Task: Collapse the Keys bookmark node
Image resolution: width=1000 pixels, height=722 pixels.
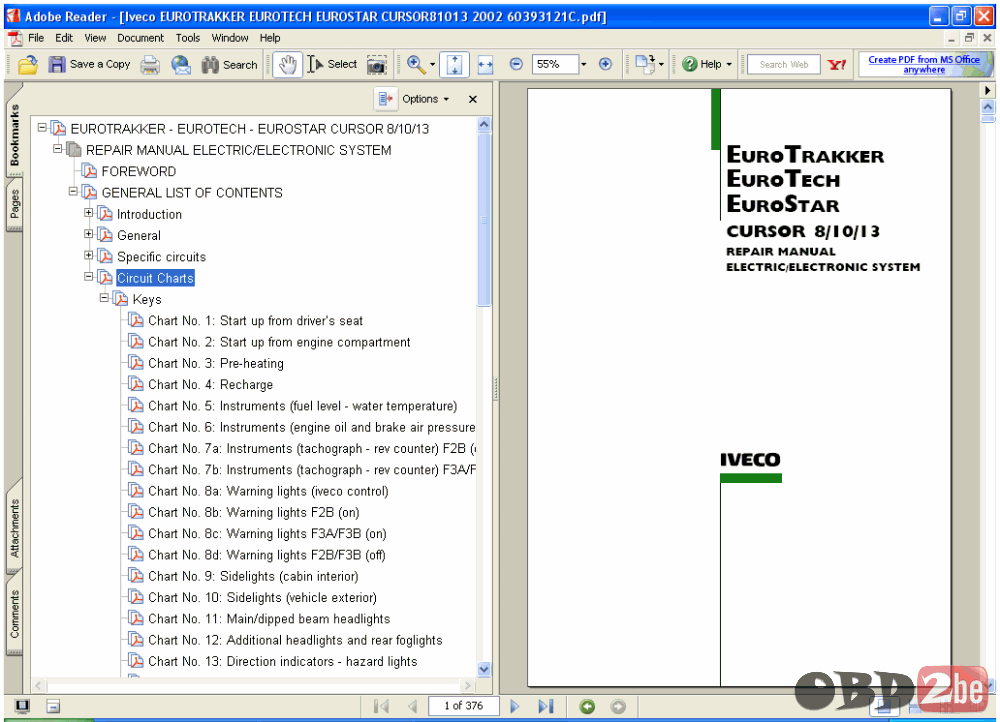Action: [x=105, y=298]
